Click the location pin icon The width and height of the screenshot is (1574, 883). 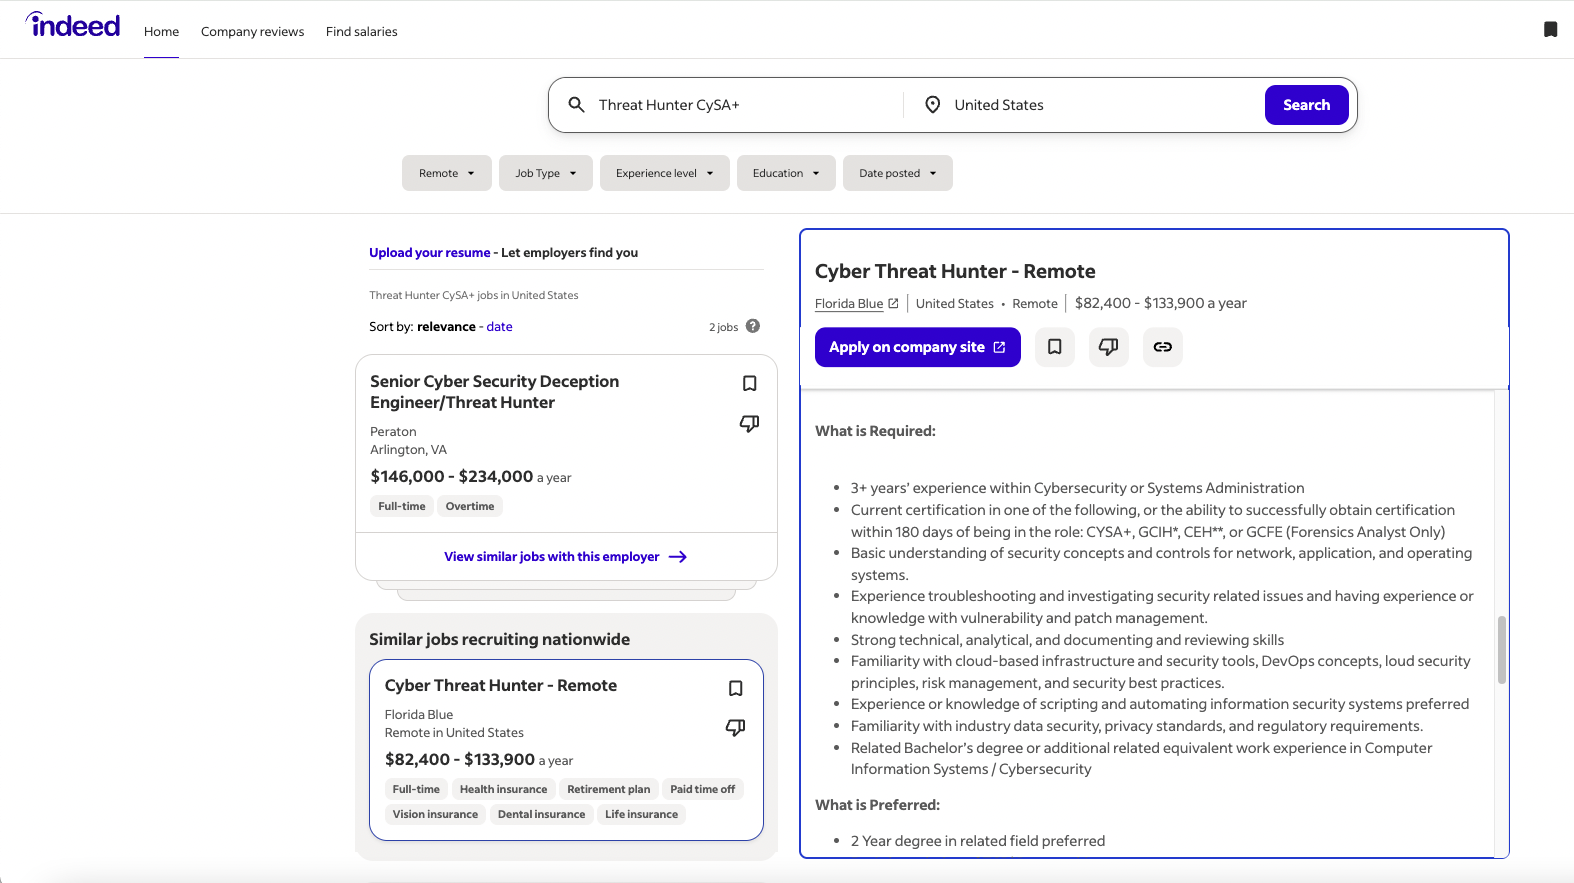coord(932,105)
